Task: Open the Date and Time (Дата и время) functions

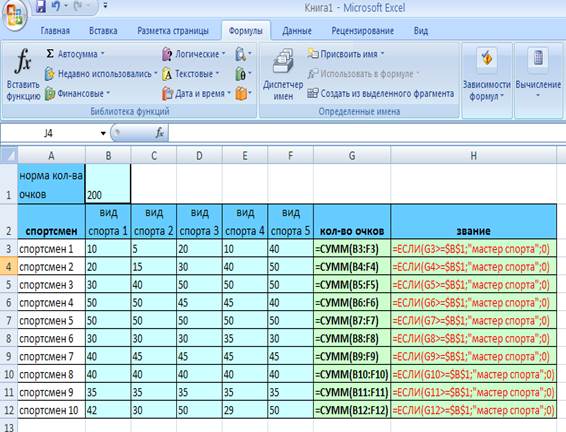Action: click(x=197, y=94)
